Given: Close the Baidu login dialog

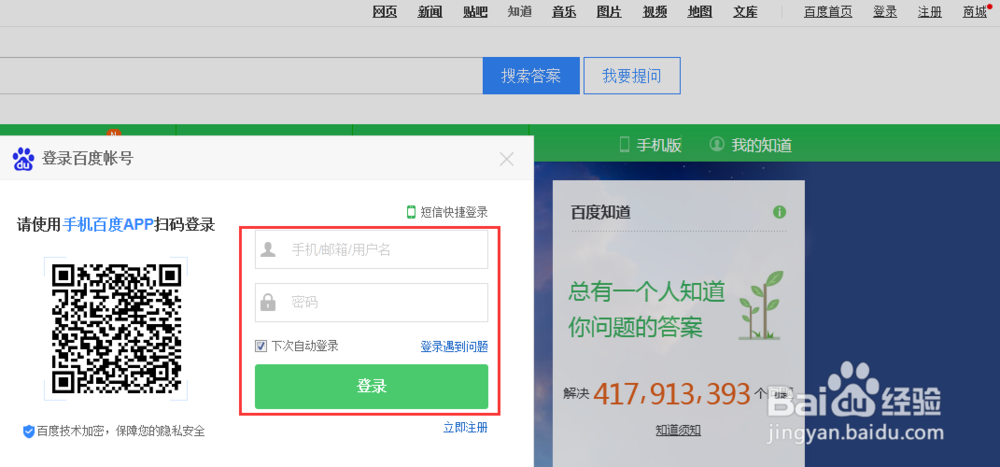Looking at the screenshot, I should click(x=506, y=159).
